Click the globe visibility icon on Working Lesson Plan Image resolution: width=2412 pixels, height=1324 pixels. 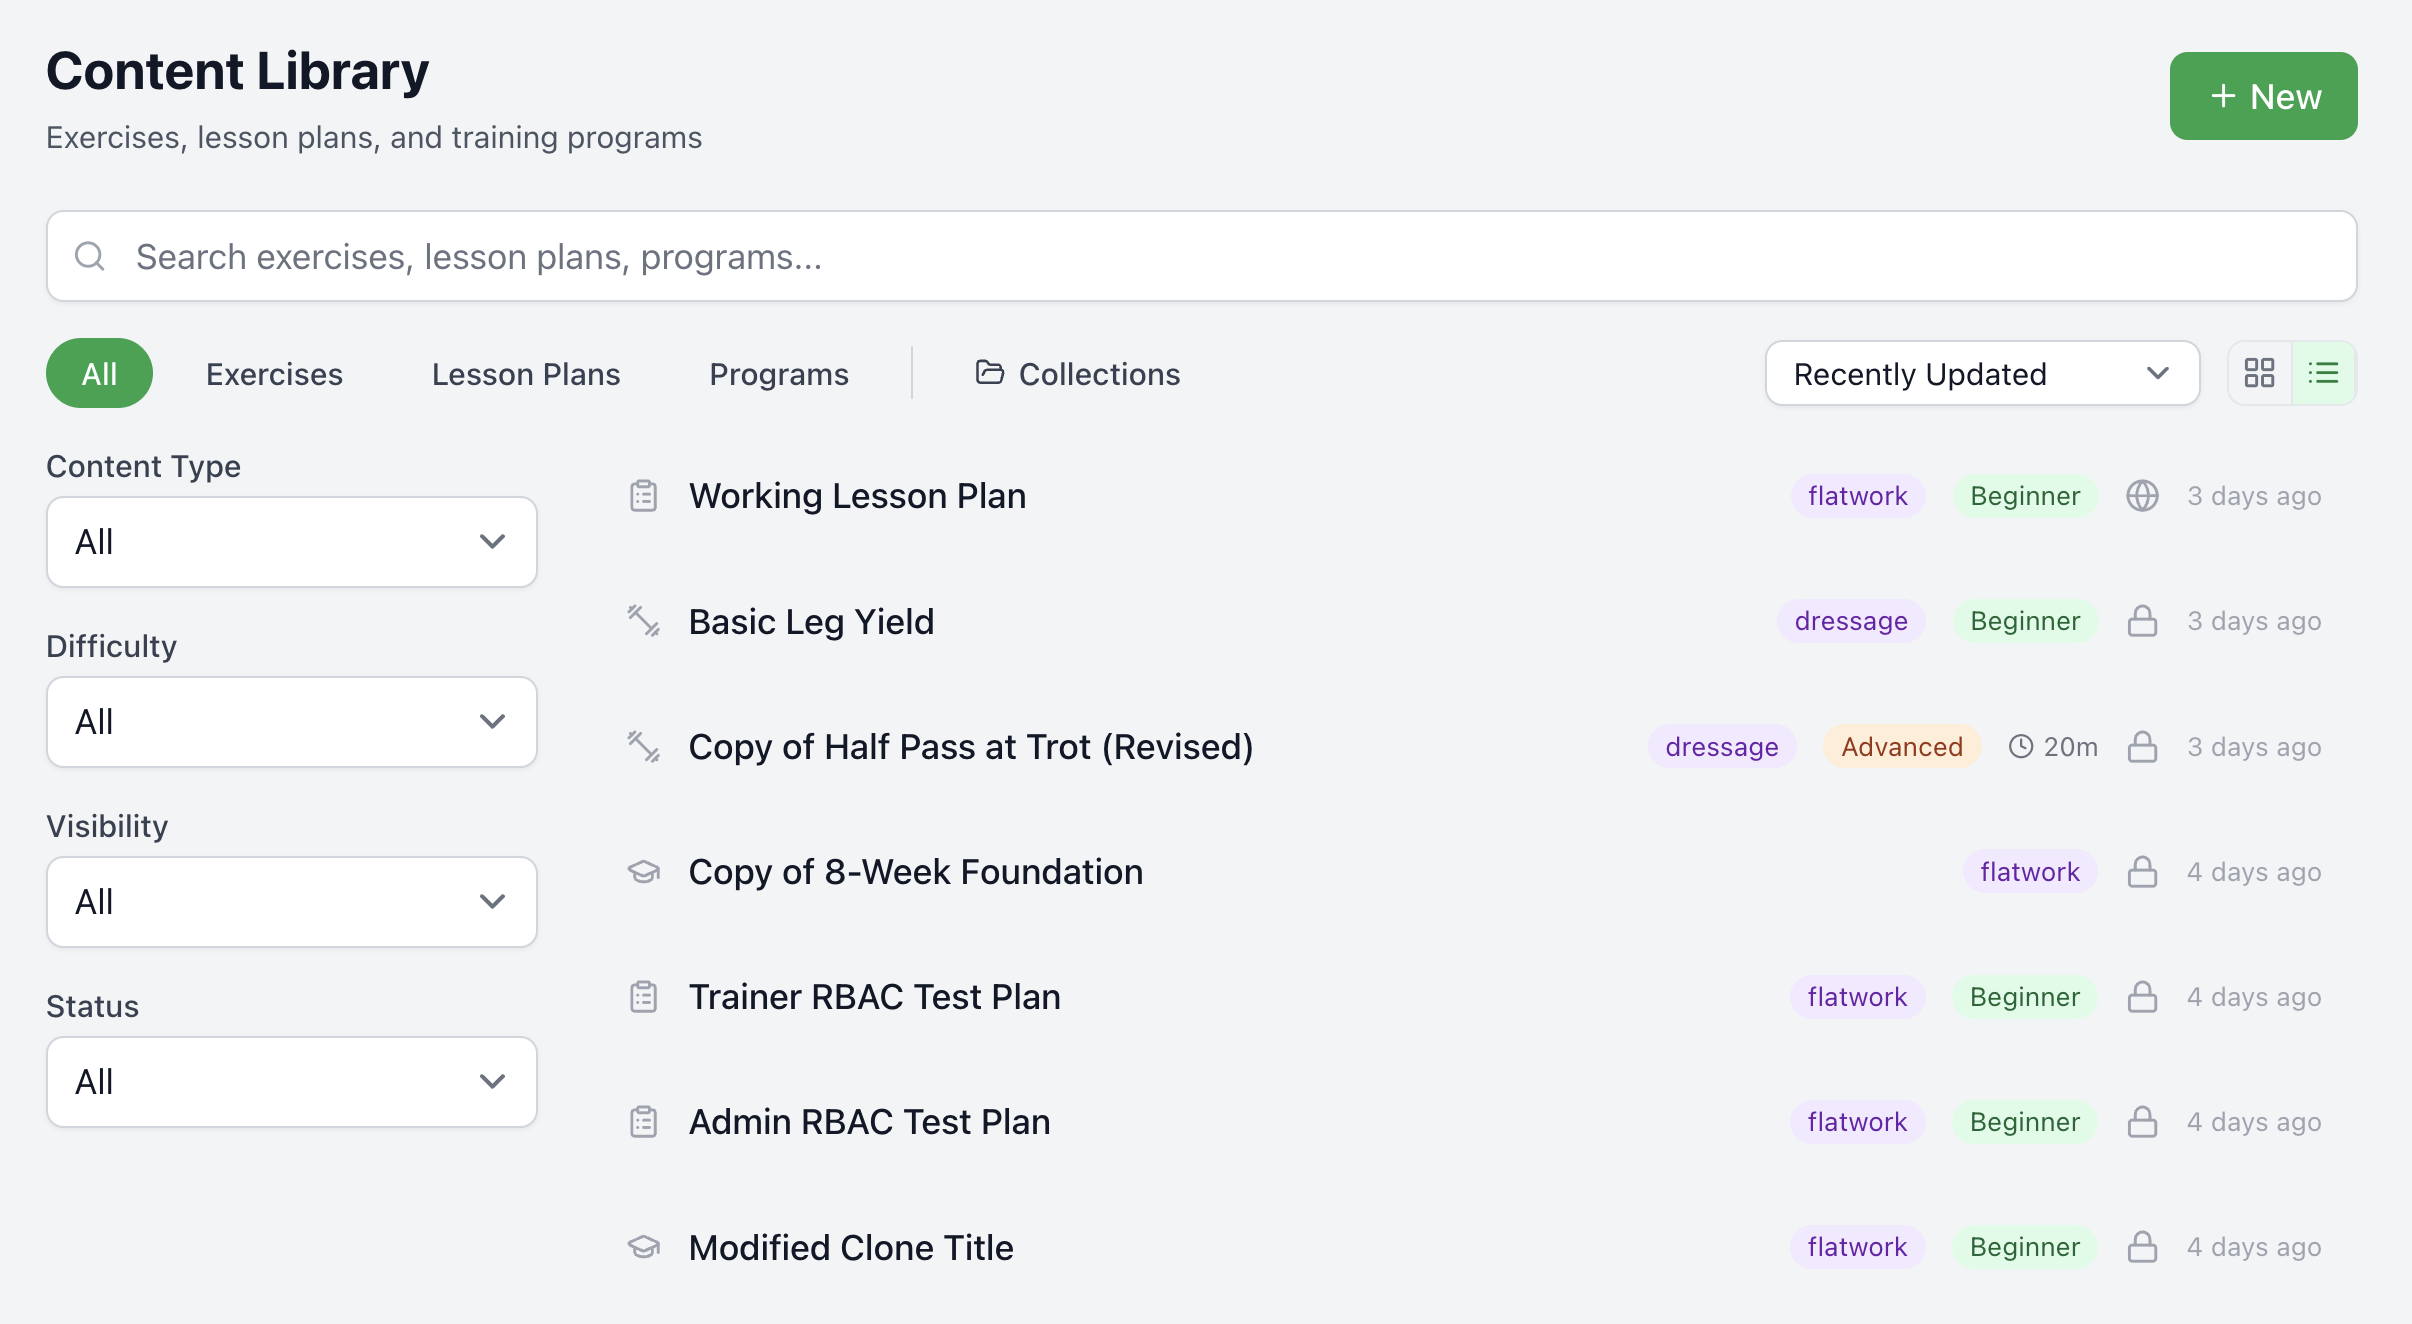tap(2144, 495)
